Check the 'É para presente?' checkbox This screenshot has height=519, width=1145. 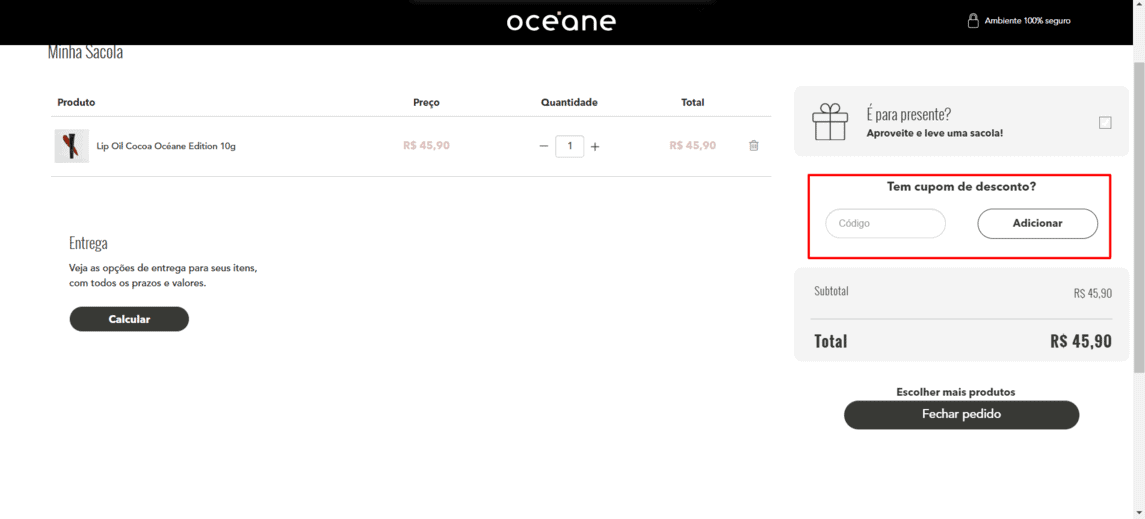pyautogui.click(x=1105, y=123)
